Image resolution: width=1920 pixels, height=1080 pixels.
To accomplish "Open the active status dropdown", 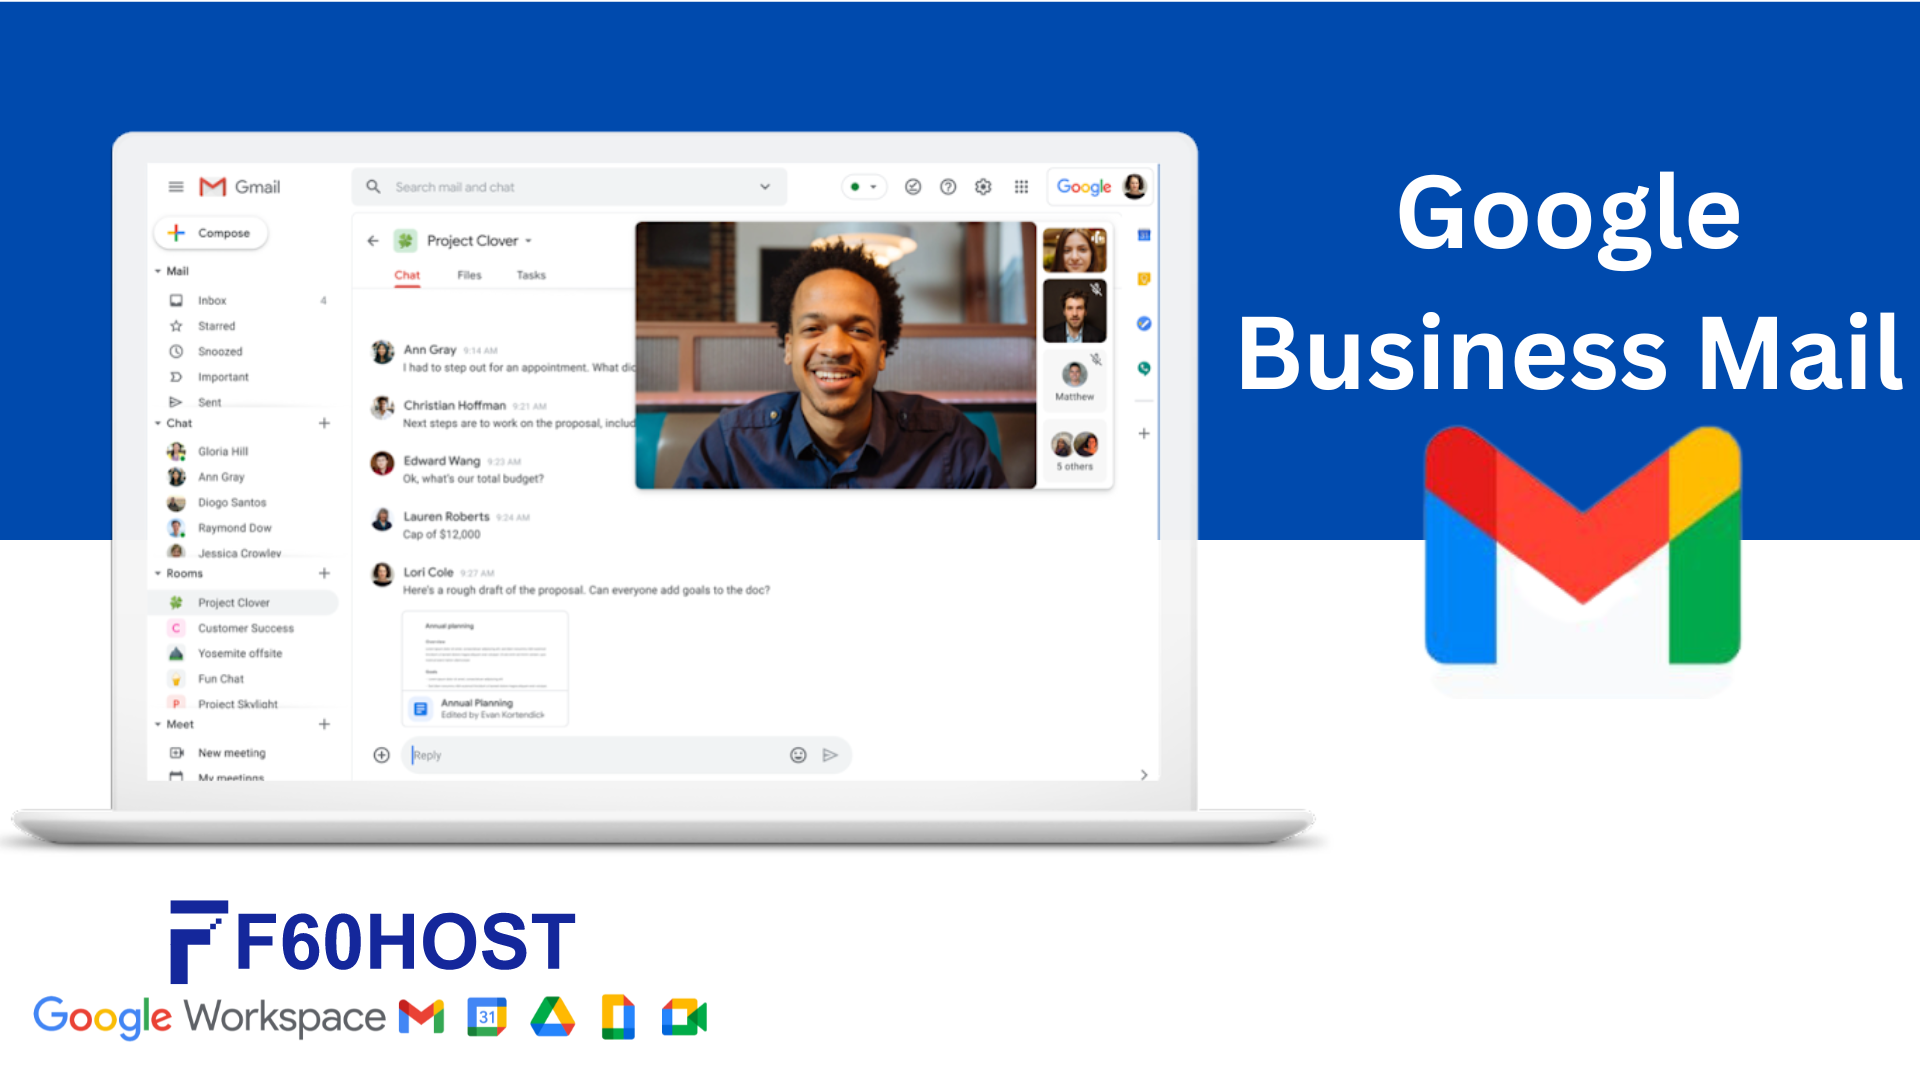I will 864,187.
